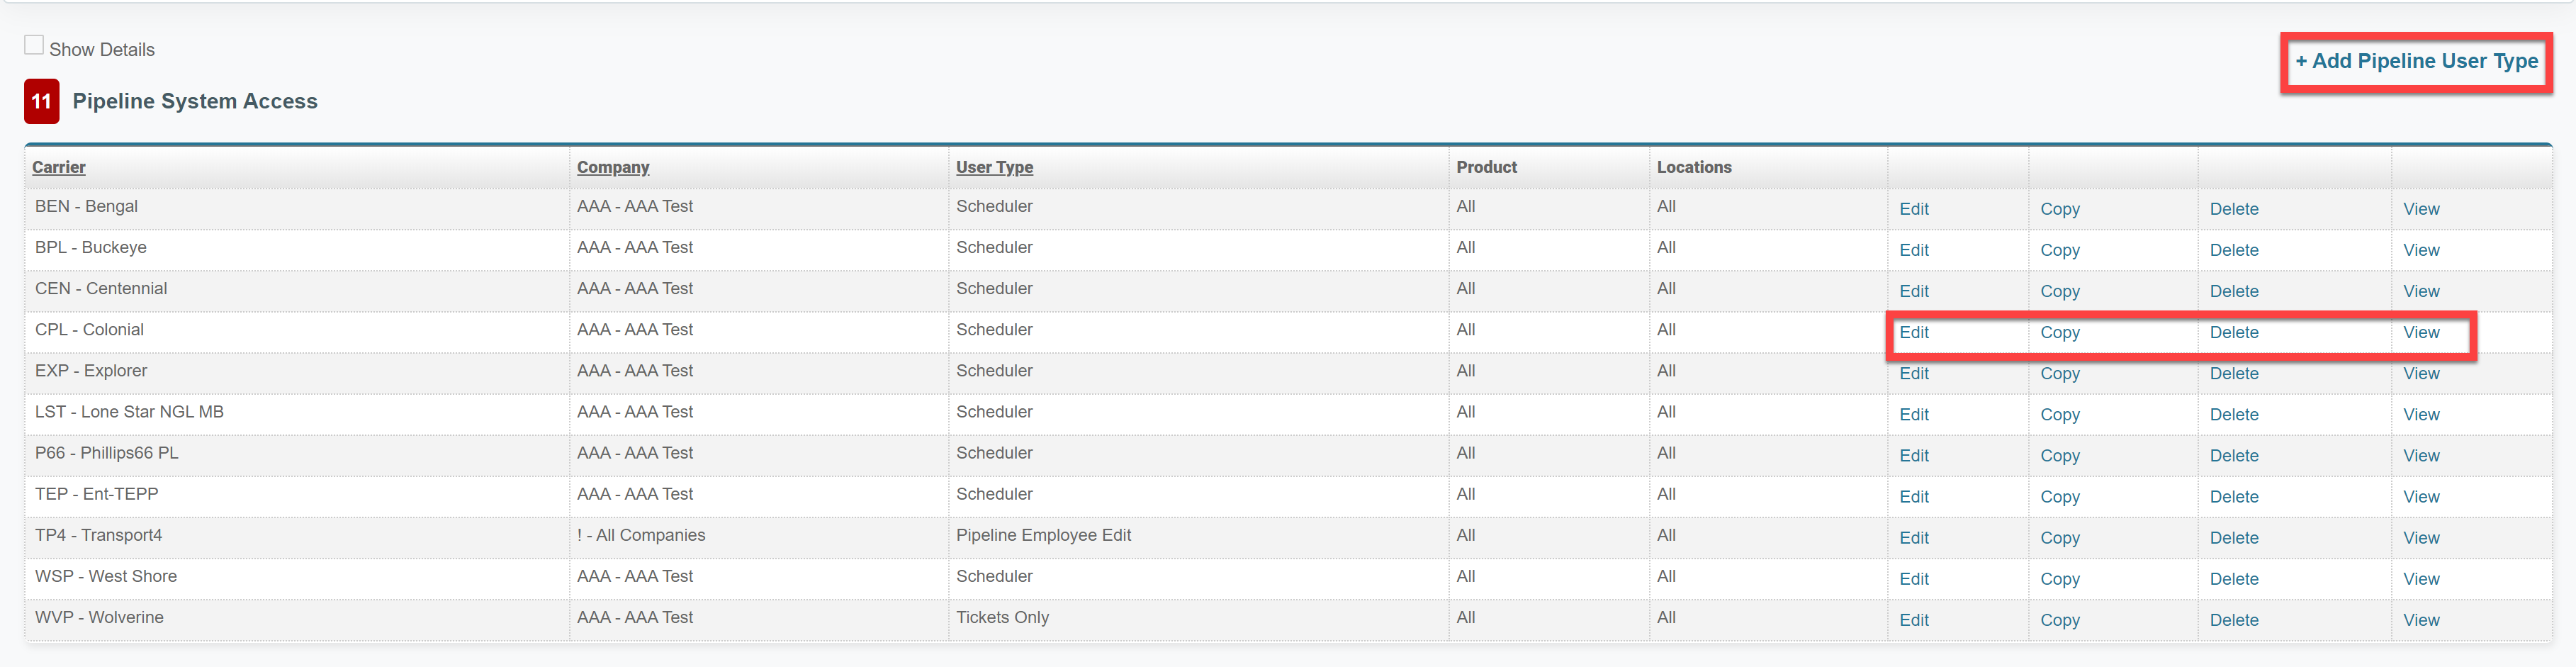Enable the Show Details checkbox
The height and width of the screenshot is (667, 2576).
click(34, 46)
